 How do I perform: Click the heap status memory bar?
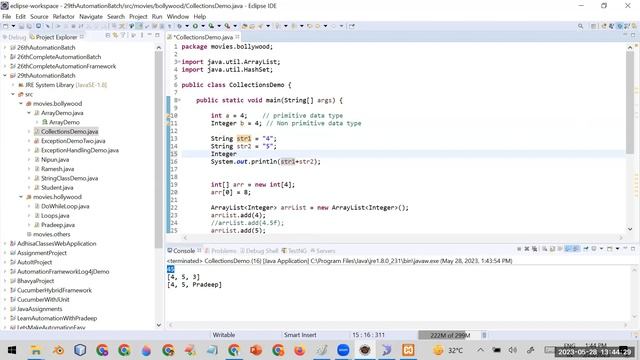(x=449, y=335)
